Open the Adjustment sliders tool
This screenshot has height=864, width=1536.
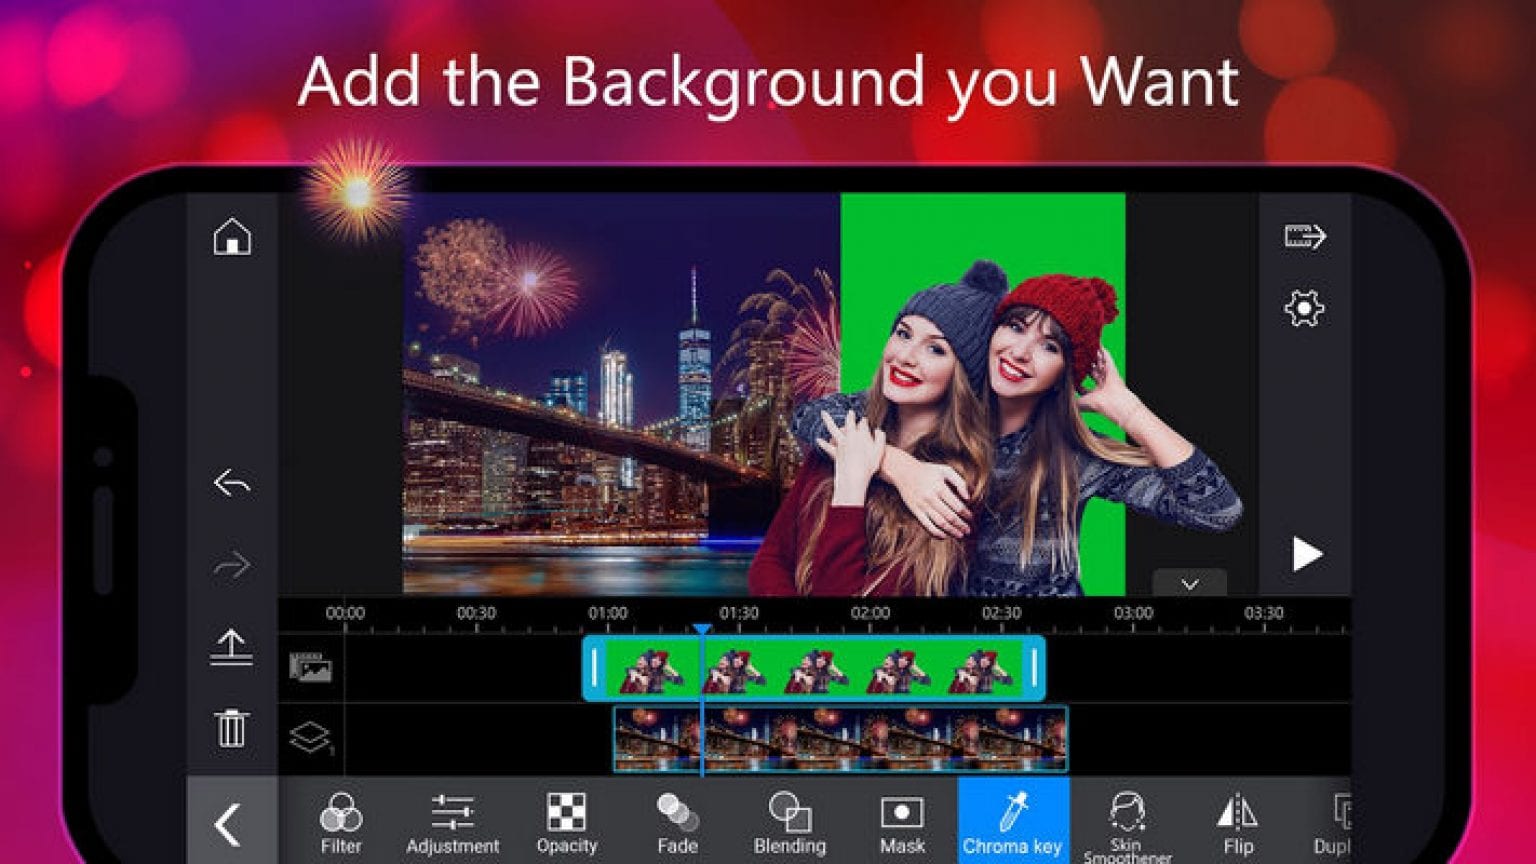(452, 823)
